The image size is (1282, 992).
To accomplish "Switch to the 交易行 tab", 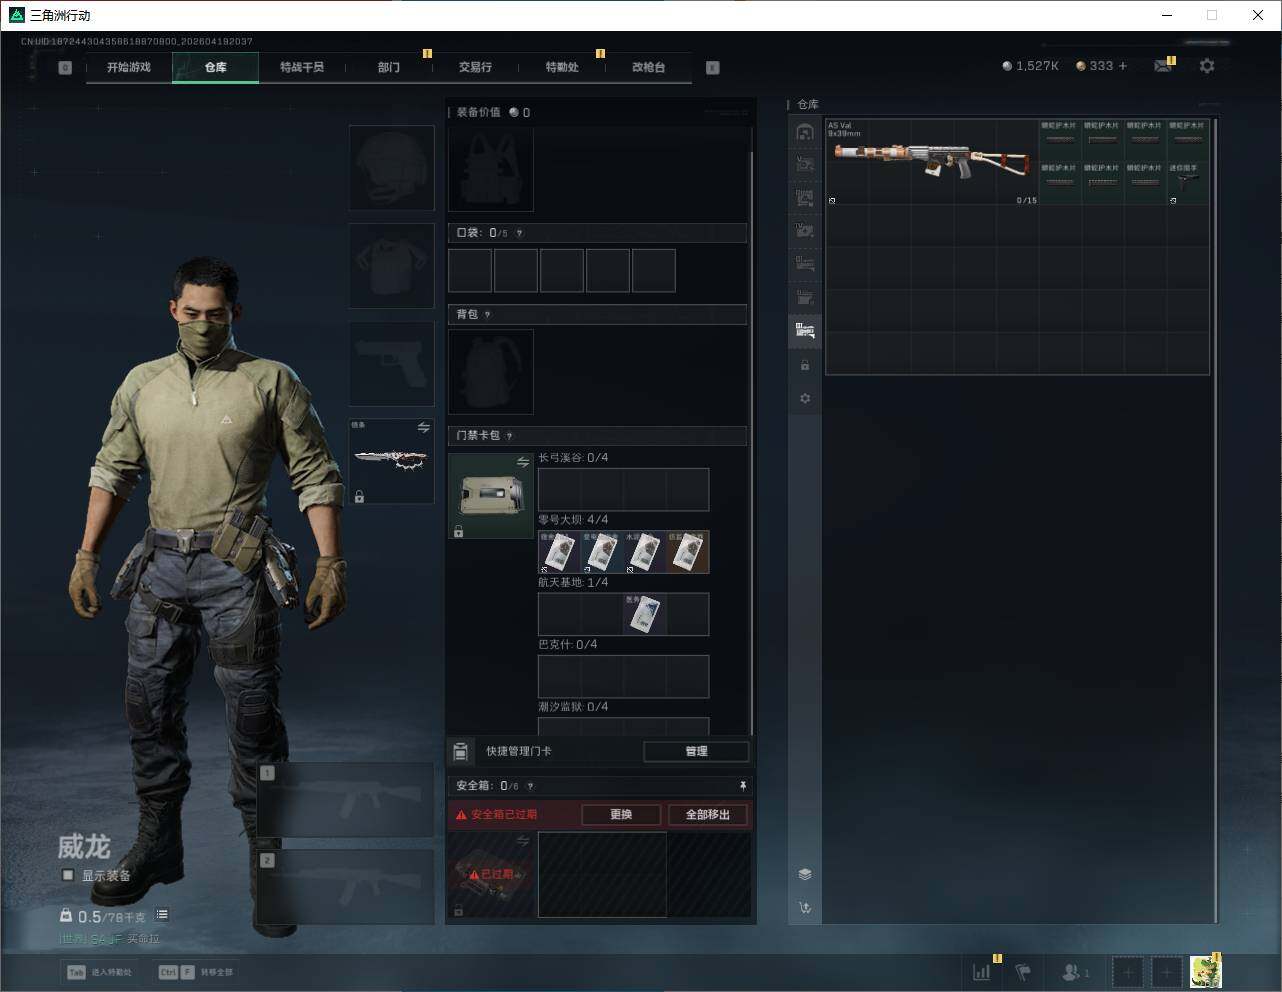I will click(x=475, y=67).
